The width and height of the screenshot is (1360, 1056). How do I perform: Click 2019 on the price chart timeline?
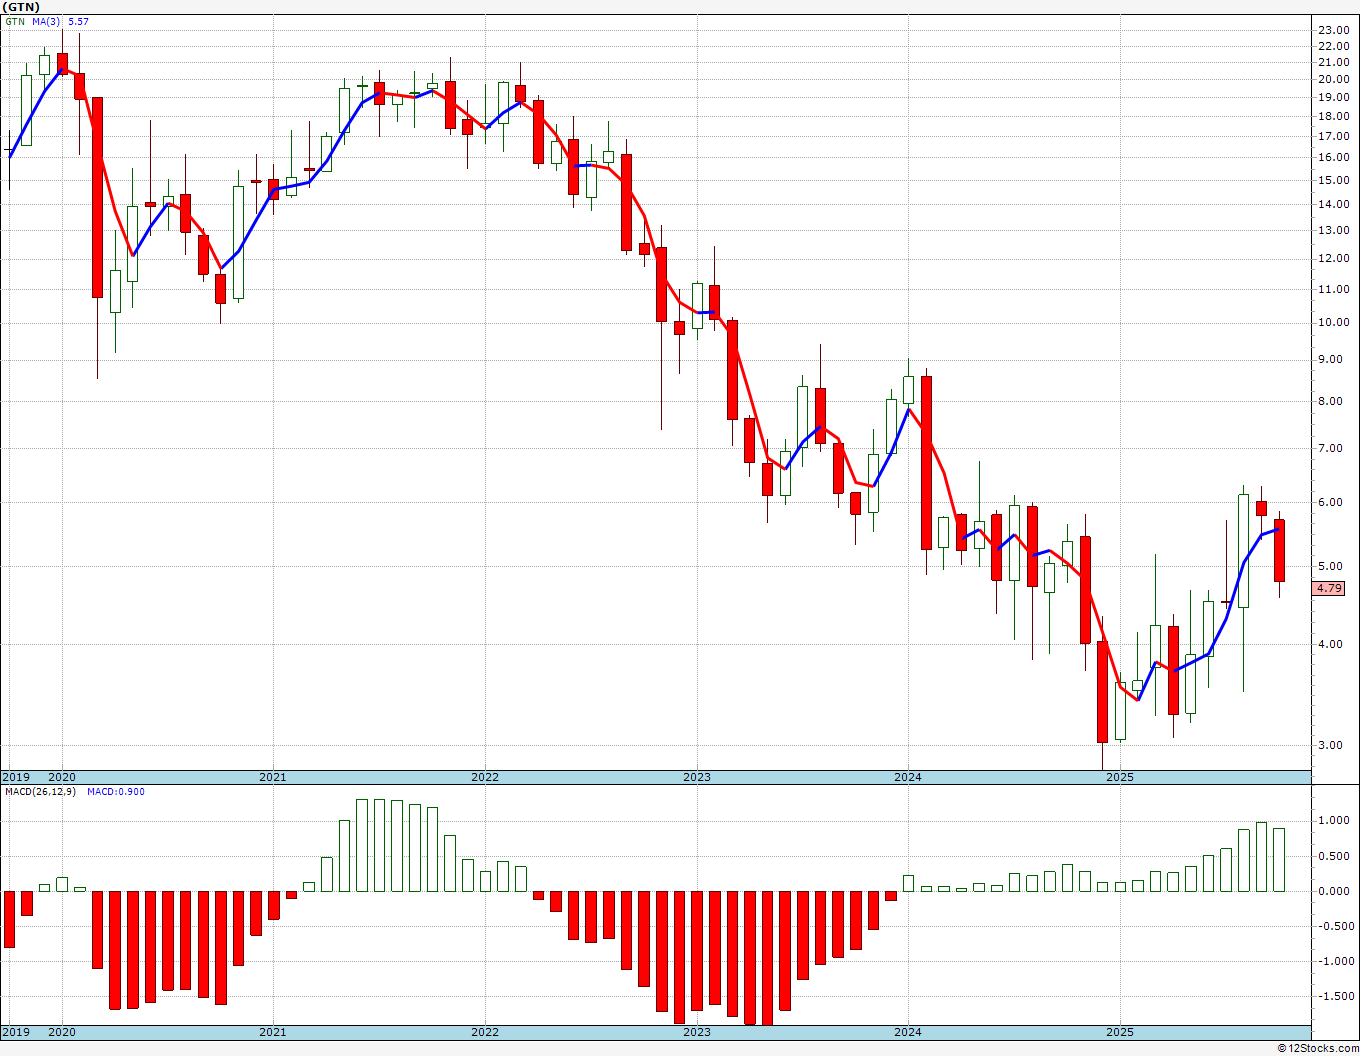(x=15, y=777)
